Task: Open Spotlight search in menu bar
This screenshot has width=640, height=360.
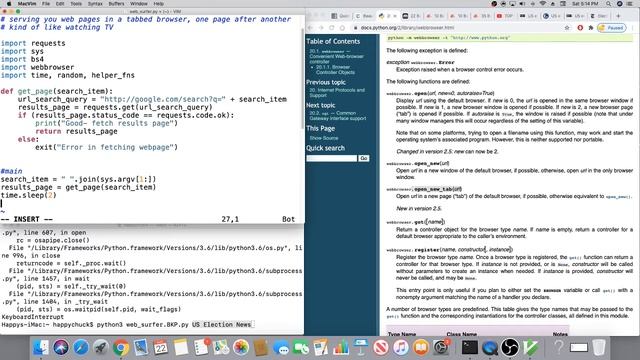Action: coord(608,4)
